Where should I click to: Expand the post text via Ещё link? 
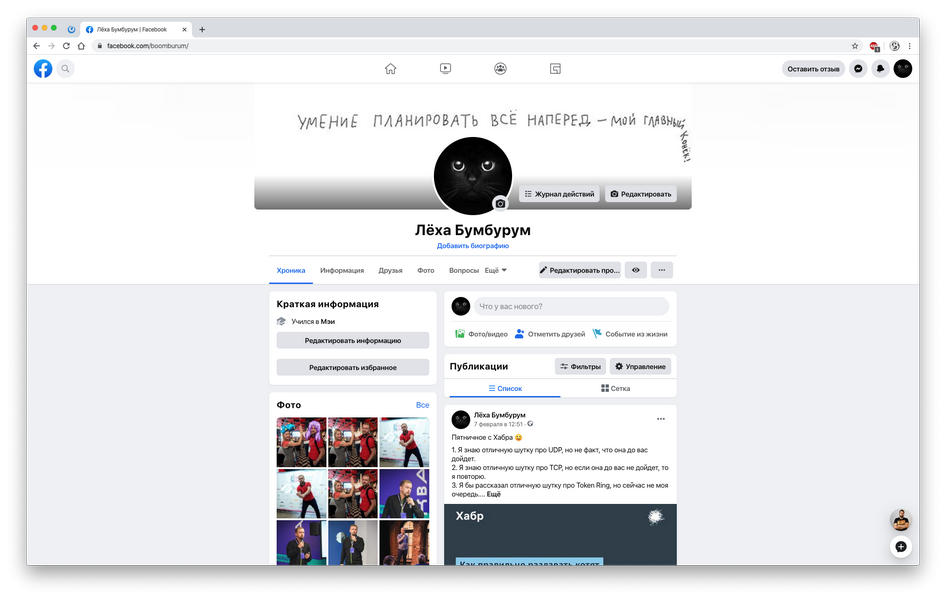point(494,494)
